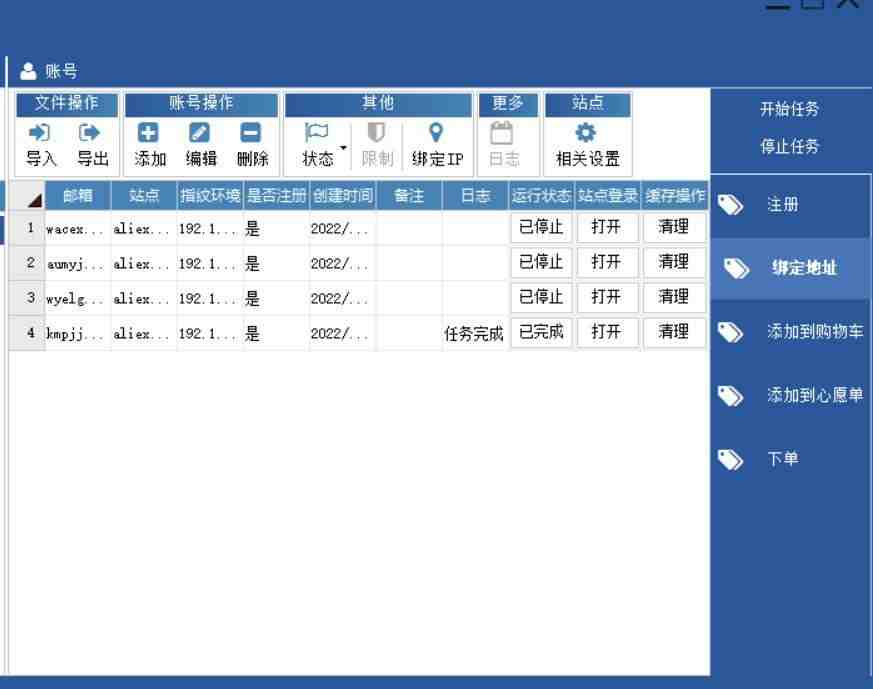Image resolution: width=873 pixels, height=689 pixels.
Task: Click the 删除 delete account icon
Action: pyautogui.click(x=250, y=132)
